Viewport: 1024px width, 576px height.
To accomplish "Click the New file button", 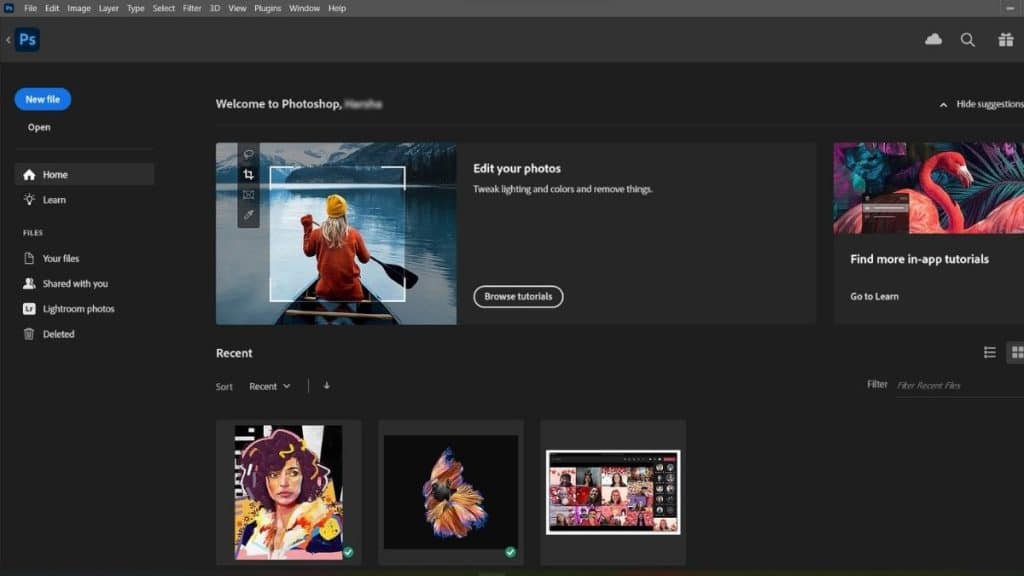I will coord(42,99).
